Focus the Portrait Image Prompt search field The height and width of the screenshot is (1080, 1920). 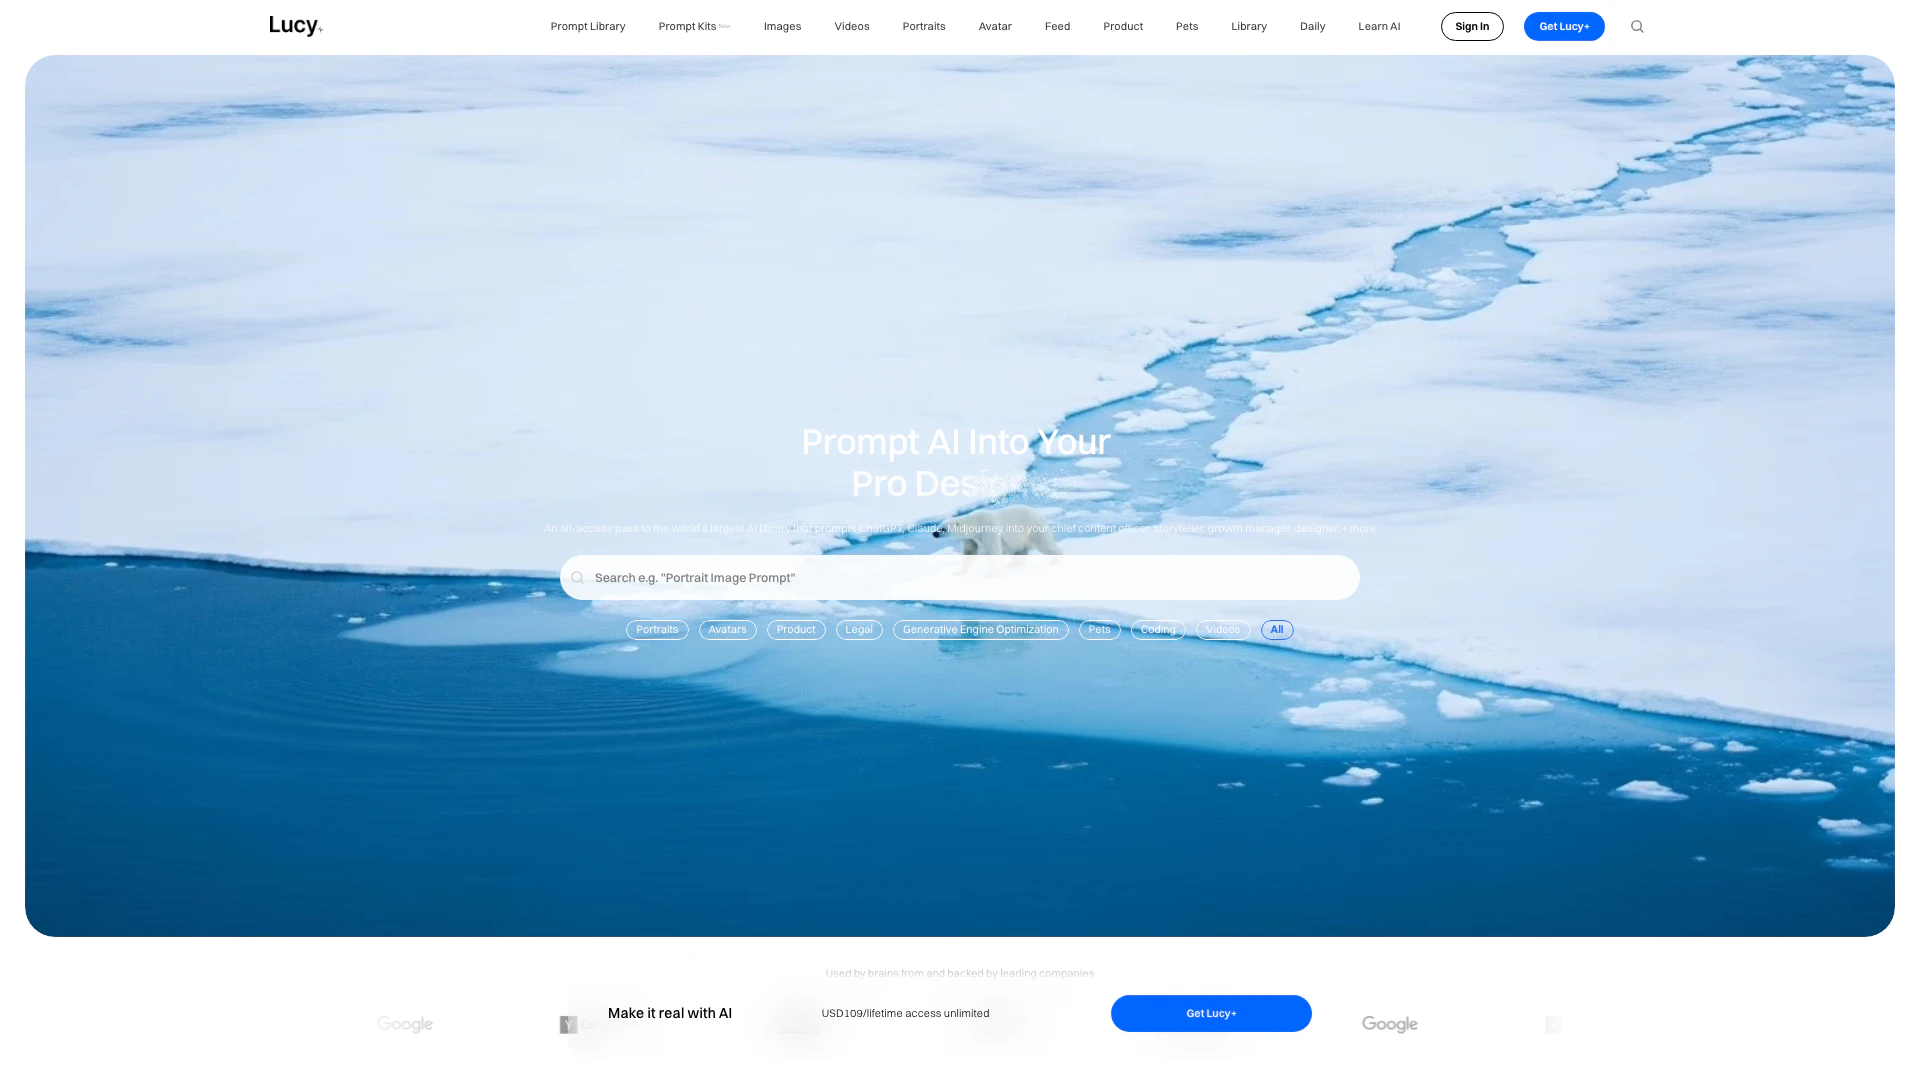click(x=960, y=578)
